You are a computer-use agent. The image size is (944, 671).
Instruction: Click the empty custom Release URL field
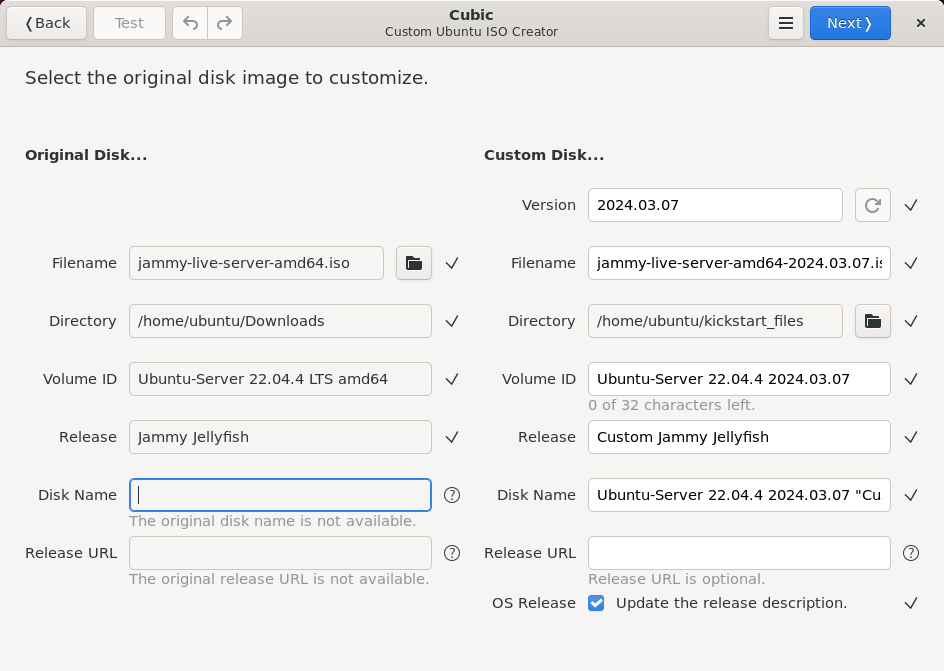738,553
